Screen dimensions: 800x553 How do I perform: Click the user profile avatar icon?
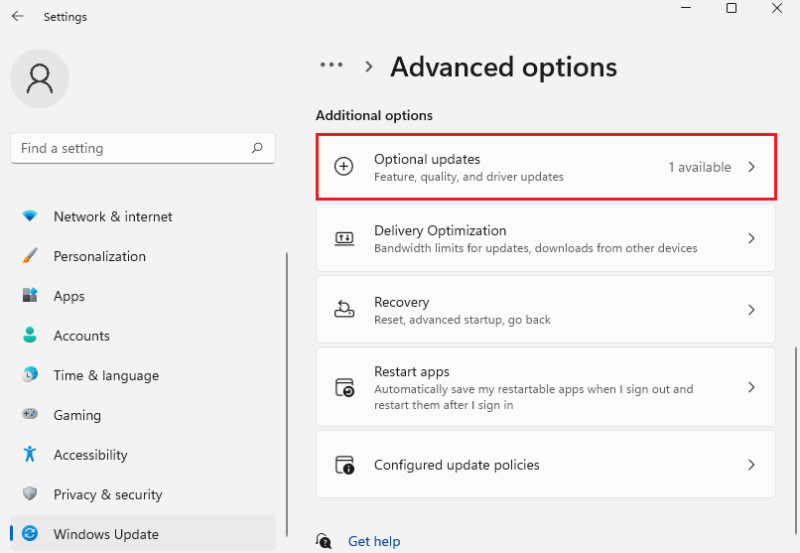40,79
